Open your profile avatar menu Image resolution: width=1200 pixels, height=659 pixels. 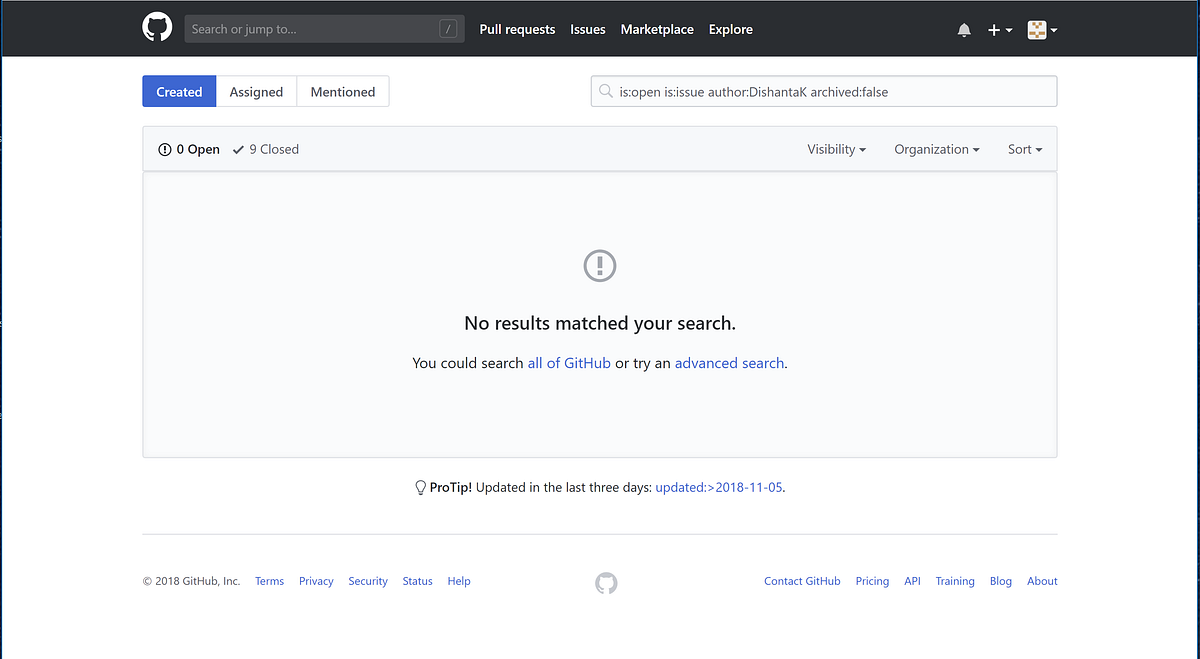1037,29
